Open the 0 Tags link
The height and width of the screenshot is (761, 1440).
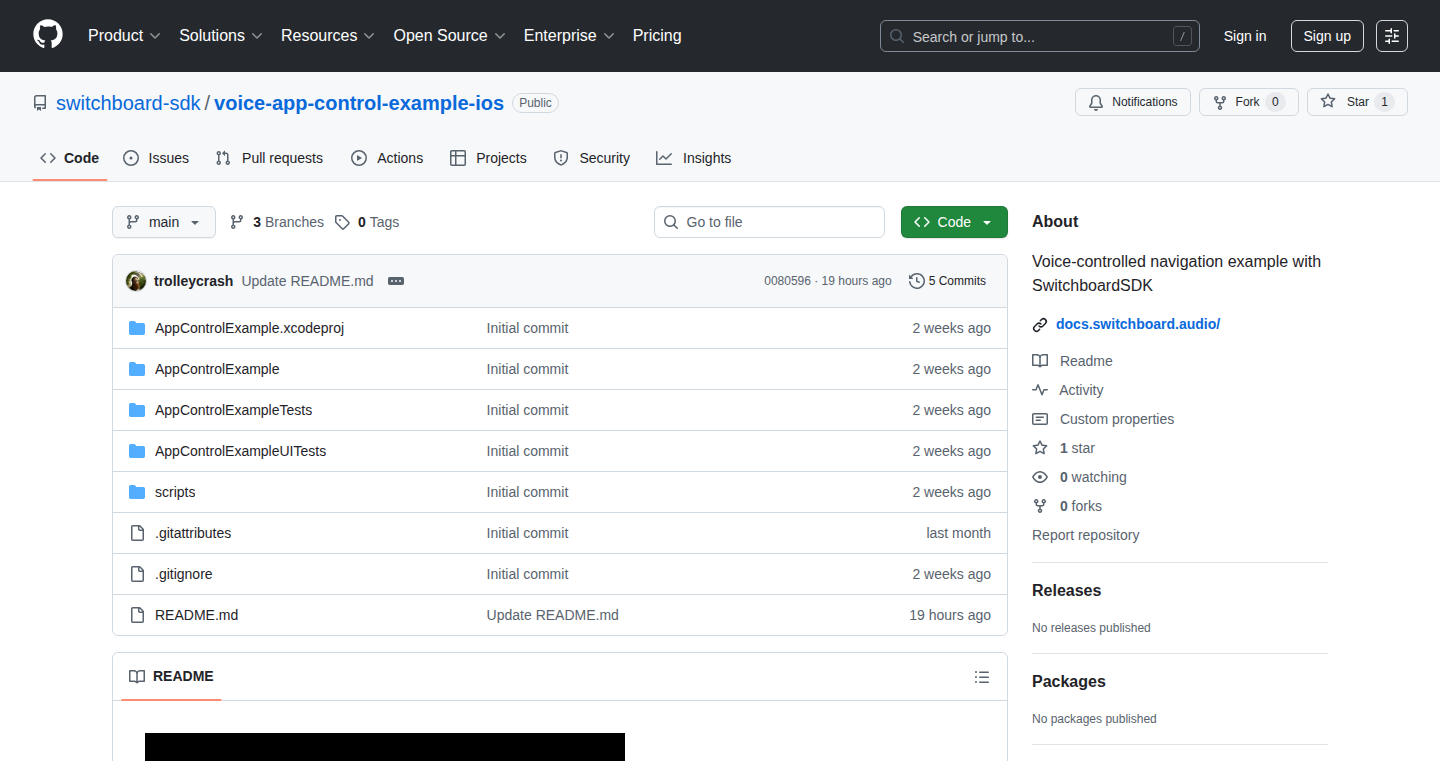[367, 222]
